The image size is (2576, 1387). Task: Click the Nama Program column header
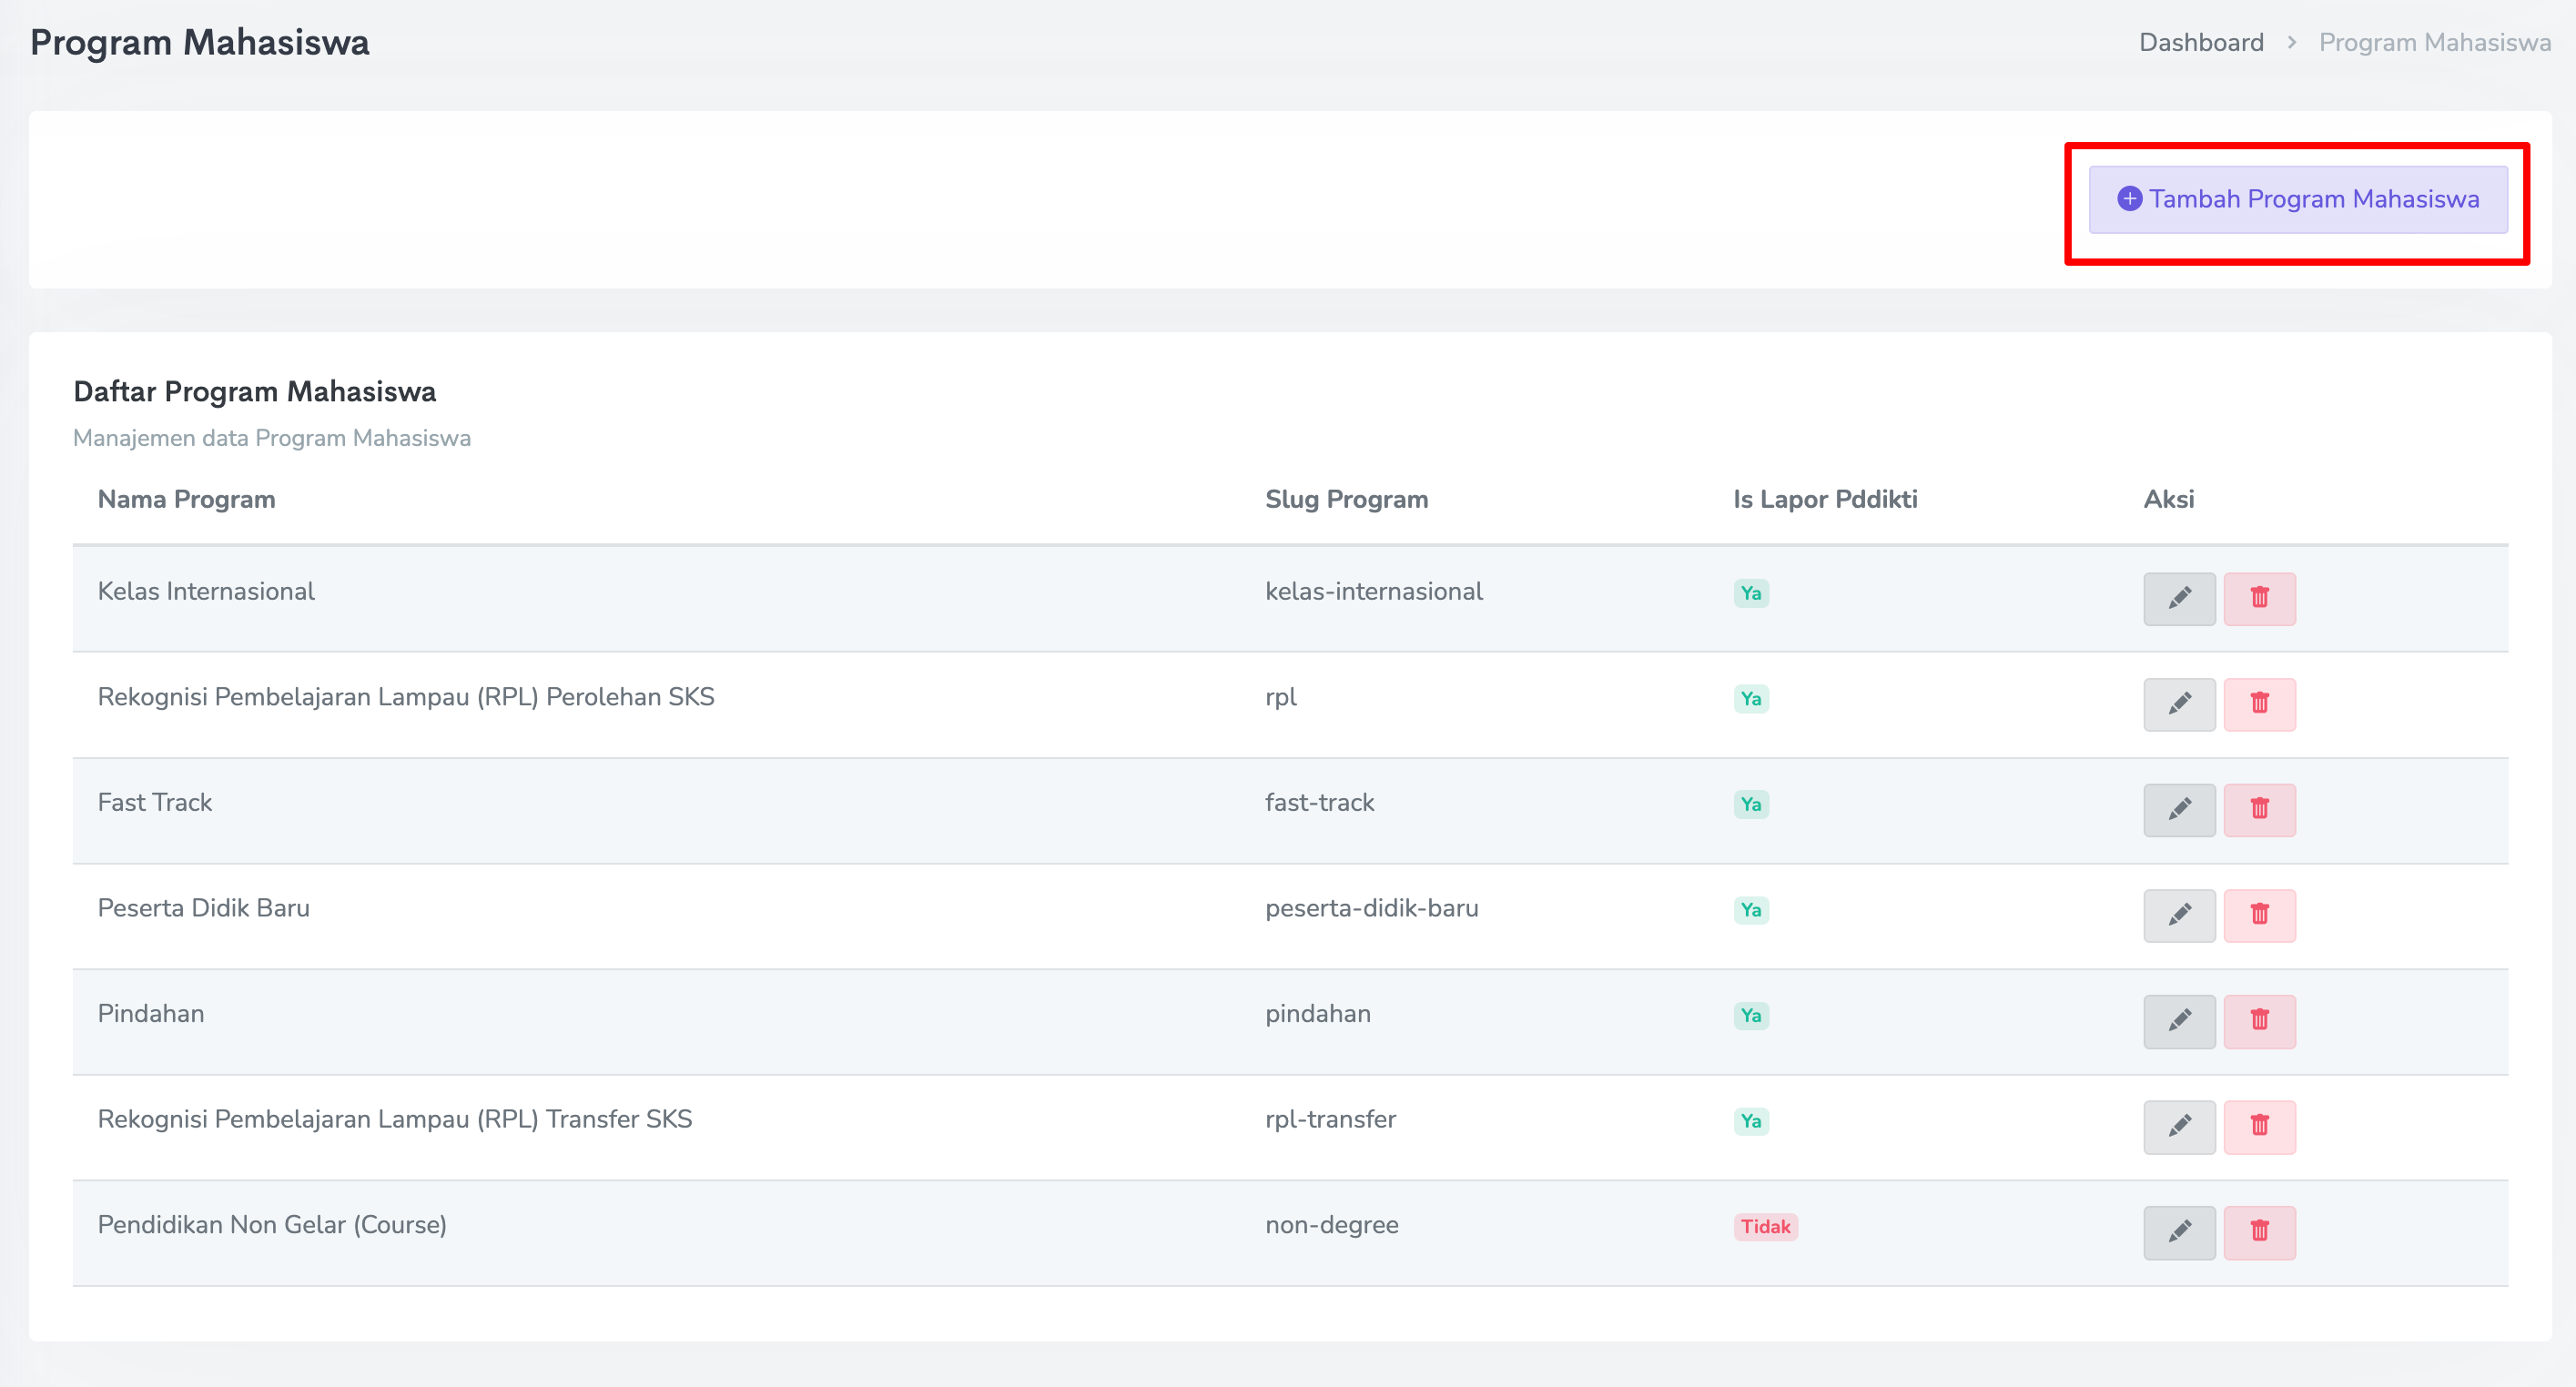[x=186, y=499]
